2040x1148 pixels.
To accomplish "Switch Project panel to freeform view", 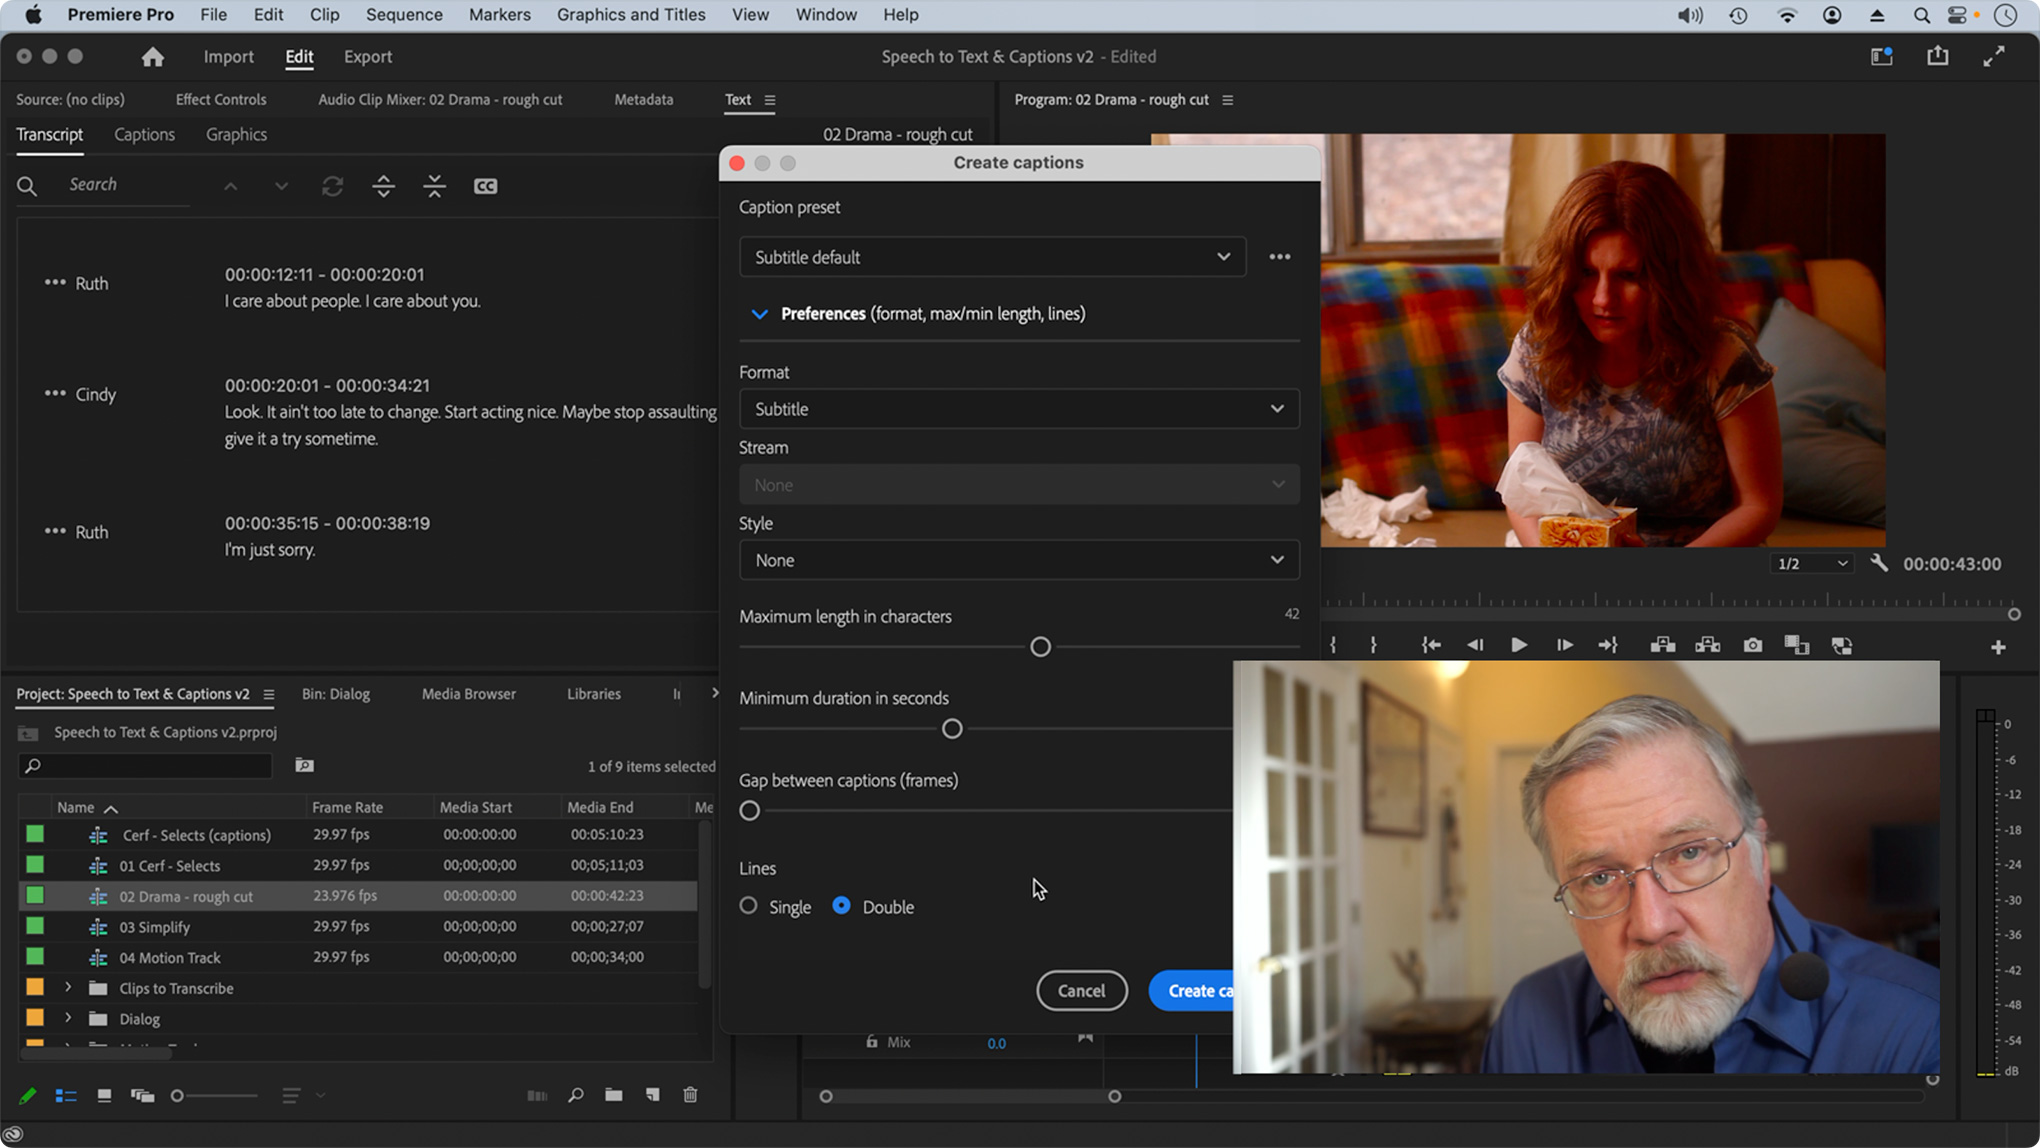I will click(x=142, y=1096).
